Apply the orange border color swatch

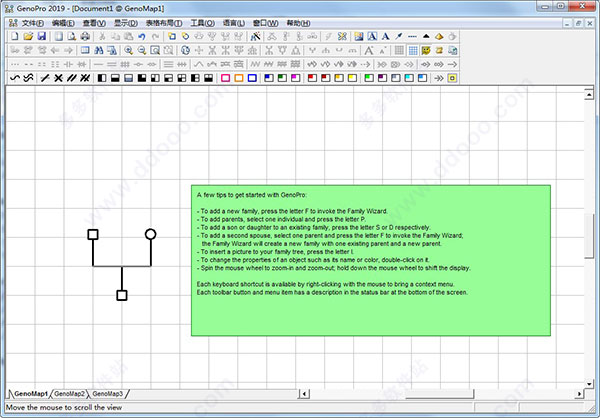[239, 78]
